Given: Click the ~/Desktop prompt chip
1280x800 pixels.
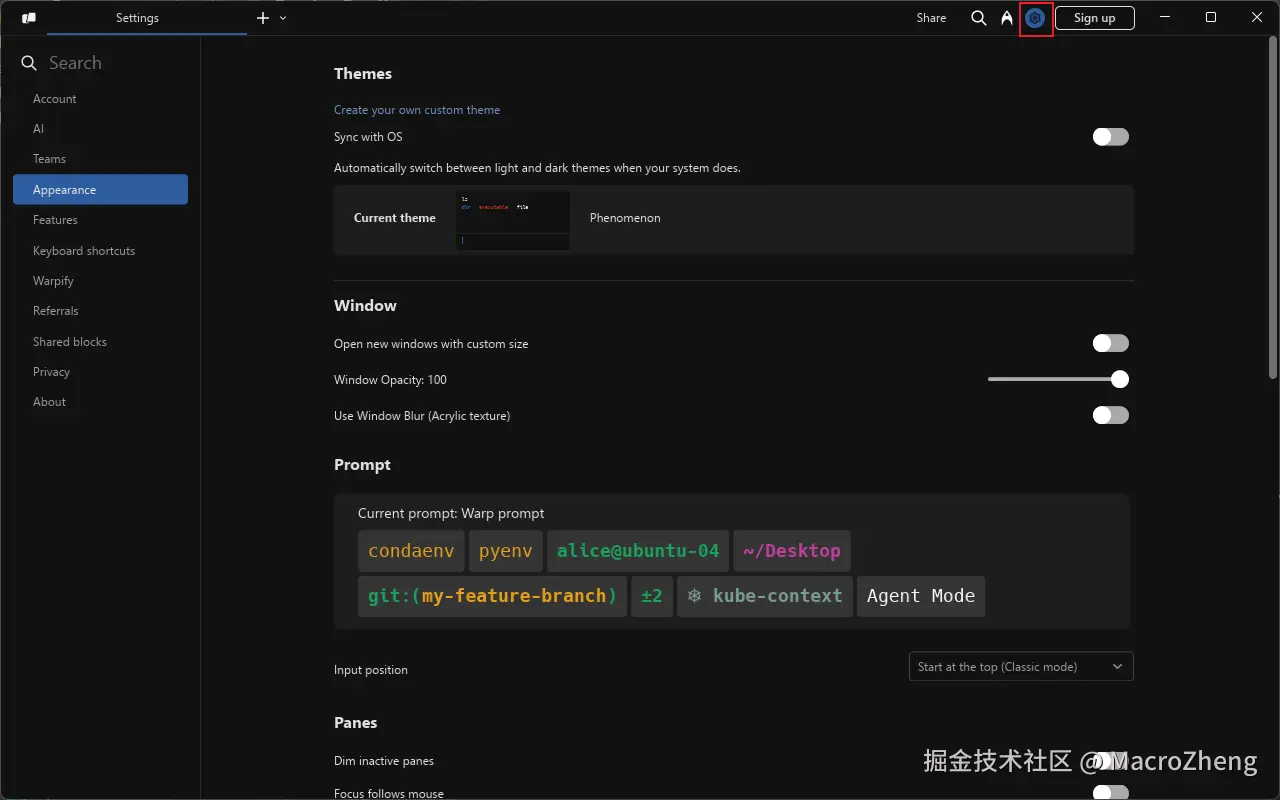Looking at the screenshot, I should tap(792, 551).
